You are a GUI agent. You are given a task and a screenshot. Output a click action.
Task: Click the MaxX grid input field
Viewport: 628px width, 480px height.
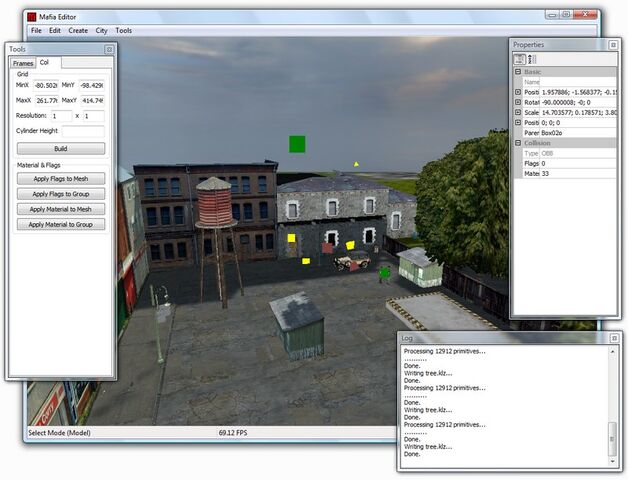pyautogui.click(x=46, y=101)
